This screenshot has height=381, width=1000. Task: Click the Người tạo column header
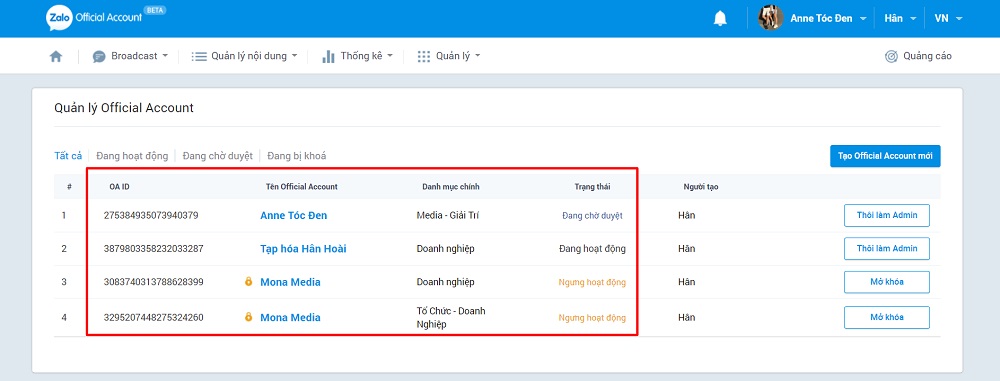pos(702,186)
